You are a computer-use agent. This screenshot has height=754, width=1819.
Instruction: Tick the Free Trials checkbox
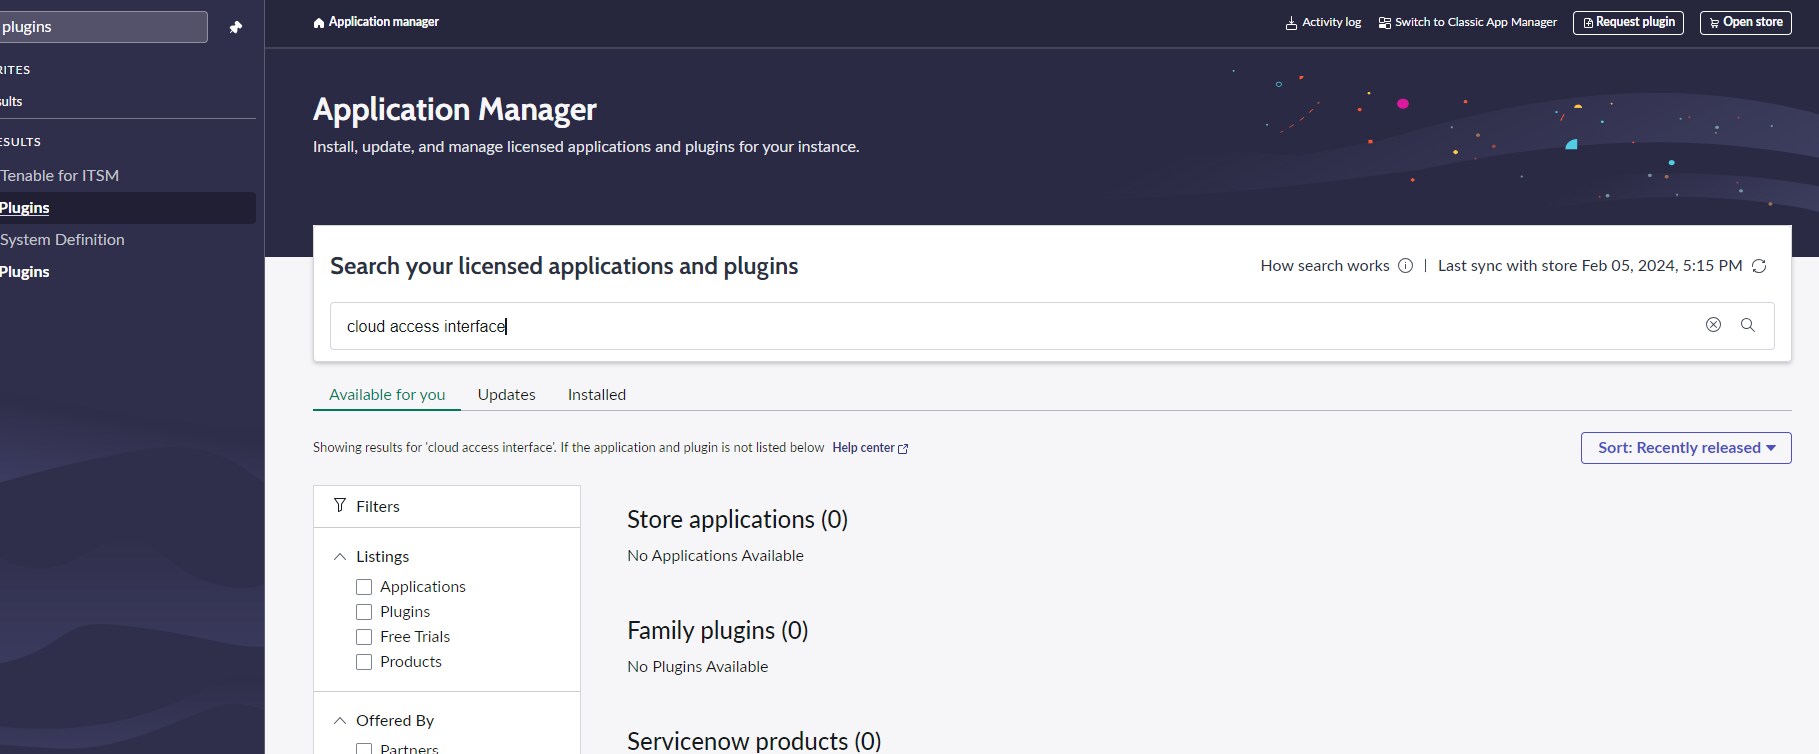click(x=364, y=637)
